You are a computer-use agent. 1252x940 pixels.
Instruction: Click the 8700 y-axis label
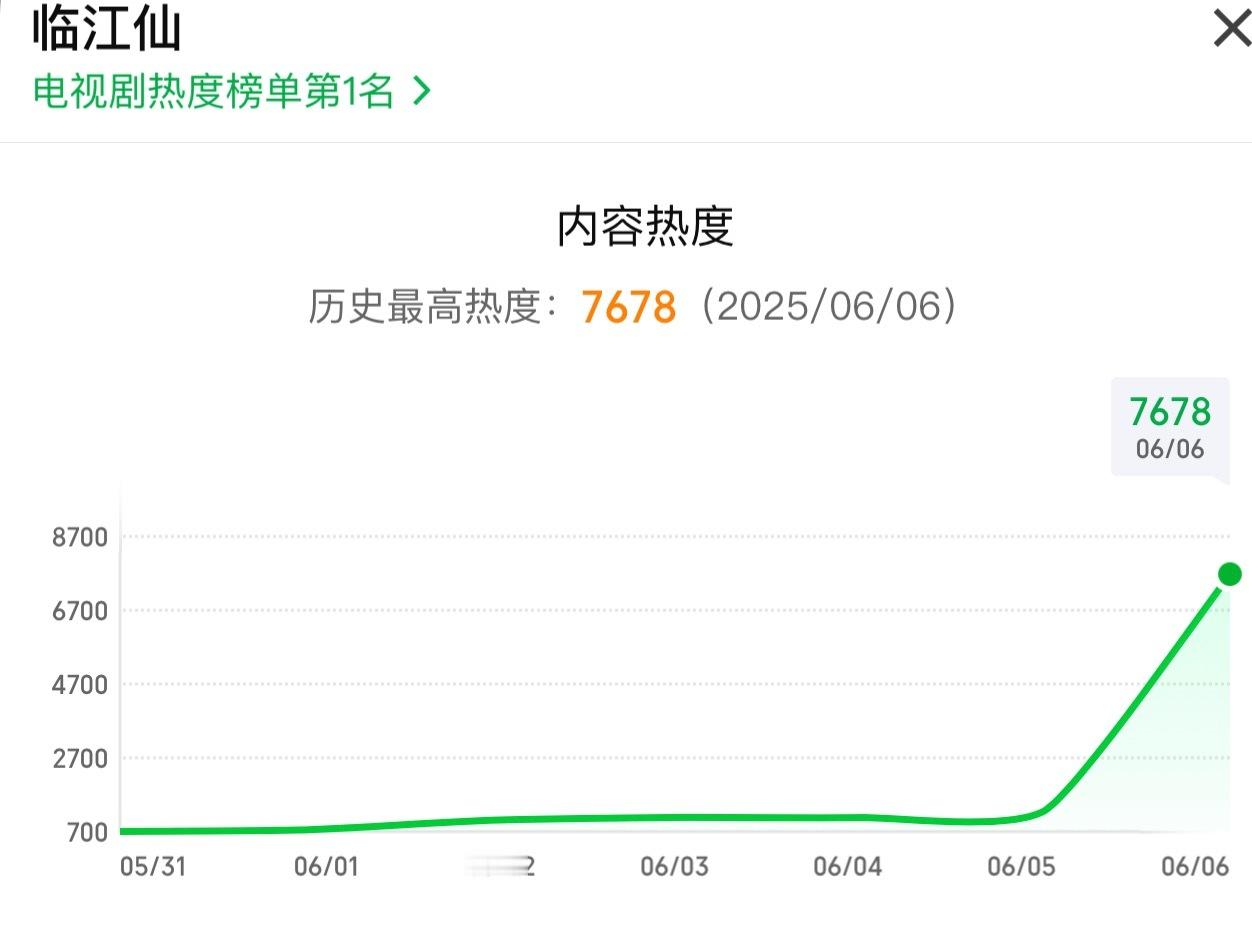[x=79, y=537]
